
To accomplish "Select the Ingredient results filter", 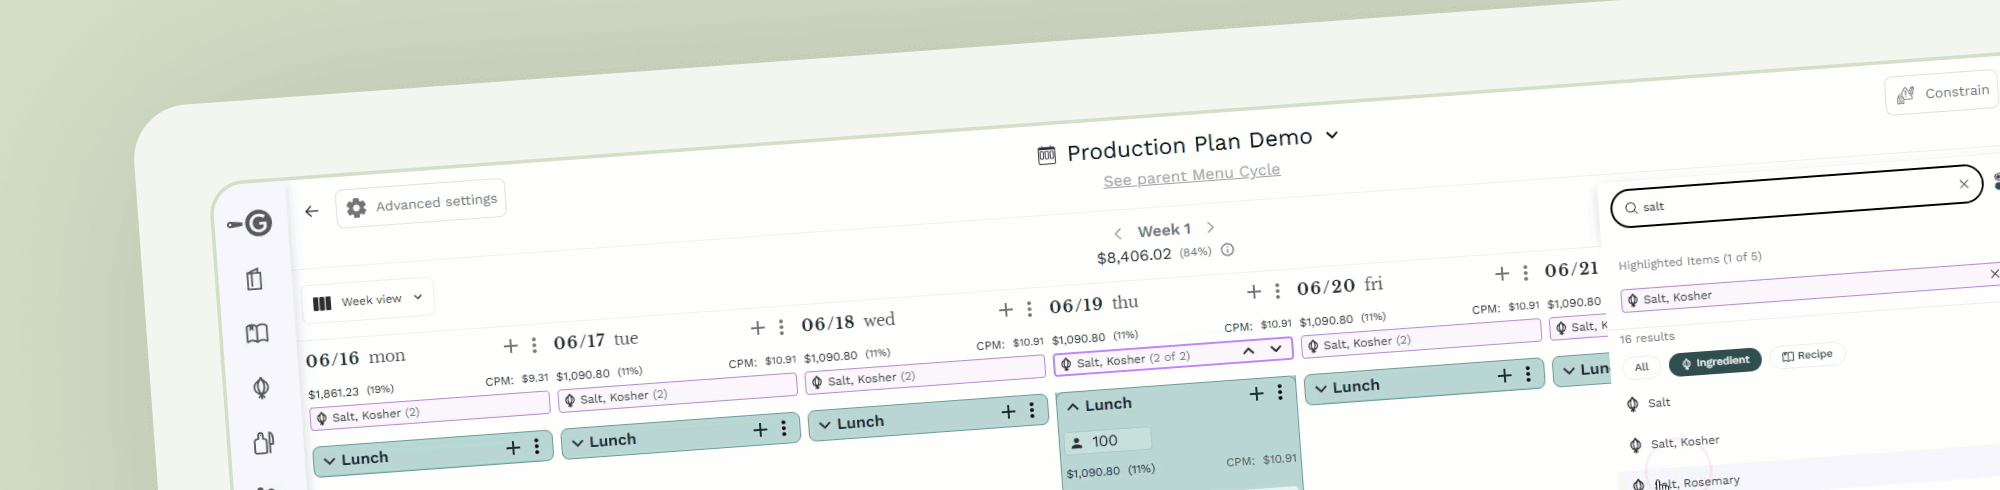I will click(x=1715, y=362).
